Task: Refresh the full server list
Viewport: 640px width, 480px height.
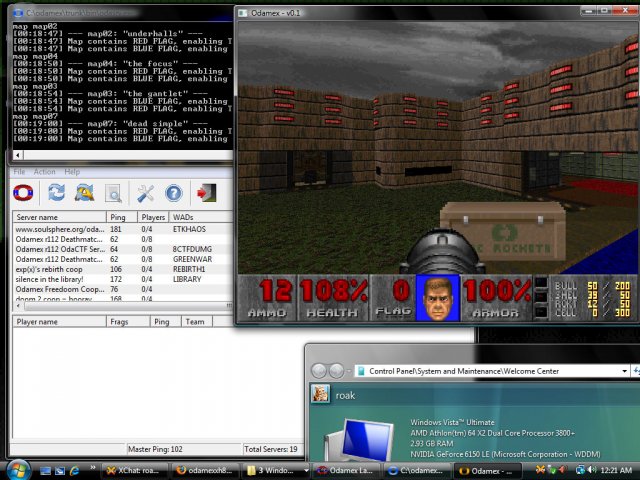Action: click(56, 193)
